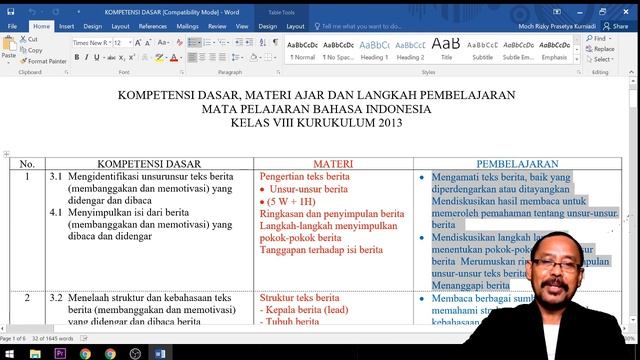This screenshot has height=360, width=640.
Task: Open File Explorer from the taskbar
Action: point(35,353)
